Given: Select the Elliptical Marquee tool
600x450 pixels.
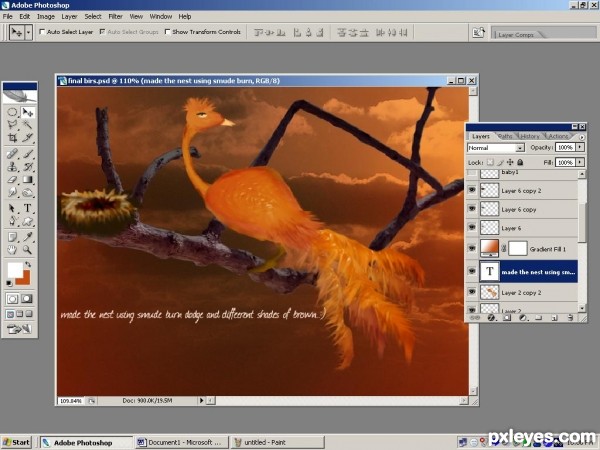Looking at the screenshot, I should 12,112.
